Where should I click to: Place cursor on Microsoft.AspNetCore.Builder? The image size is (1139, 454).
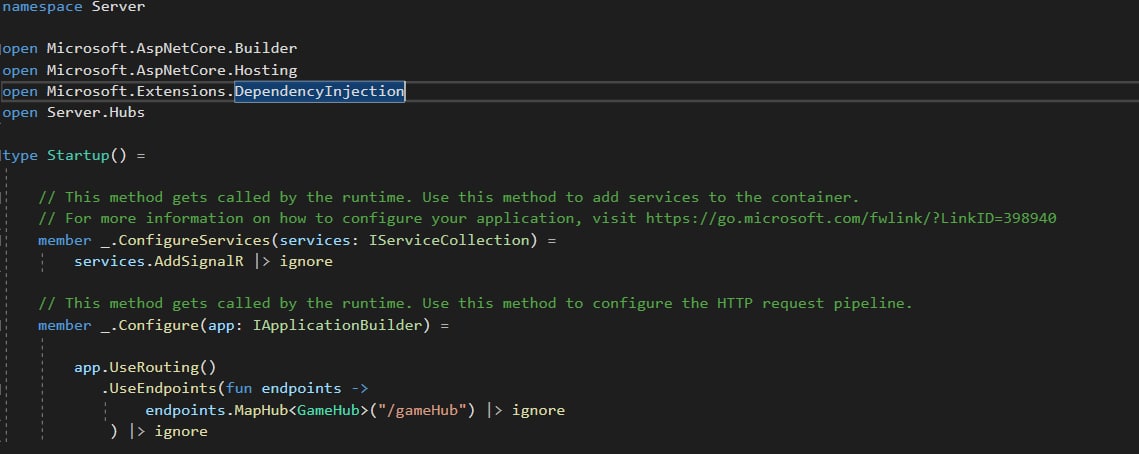pos(172,49)
